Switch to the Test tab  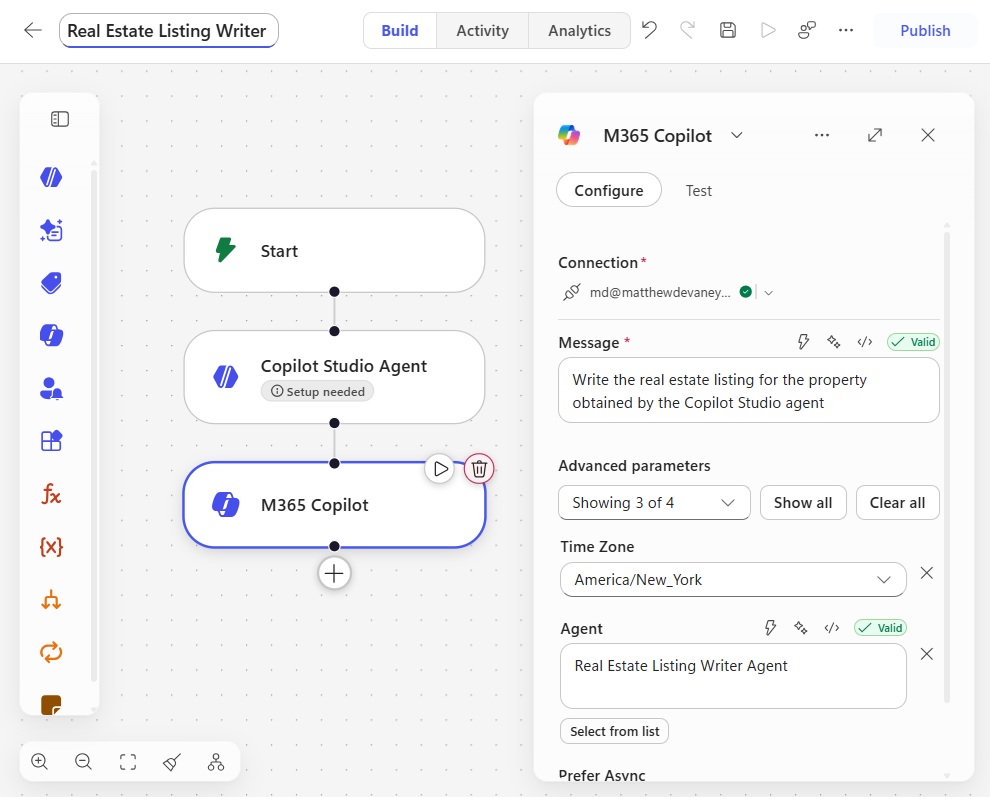tap(698, 190)
